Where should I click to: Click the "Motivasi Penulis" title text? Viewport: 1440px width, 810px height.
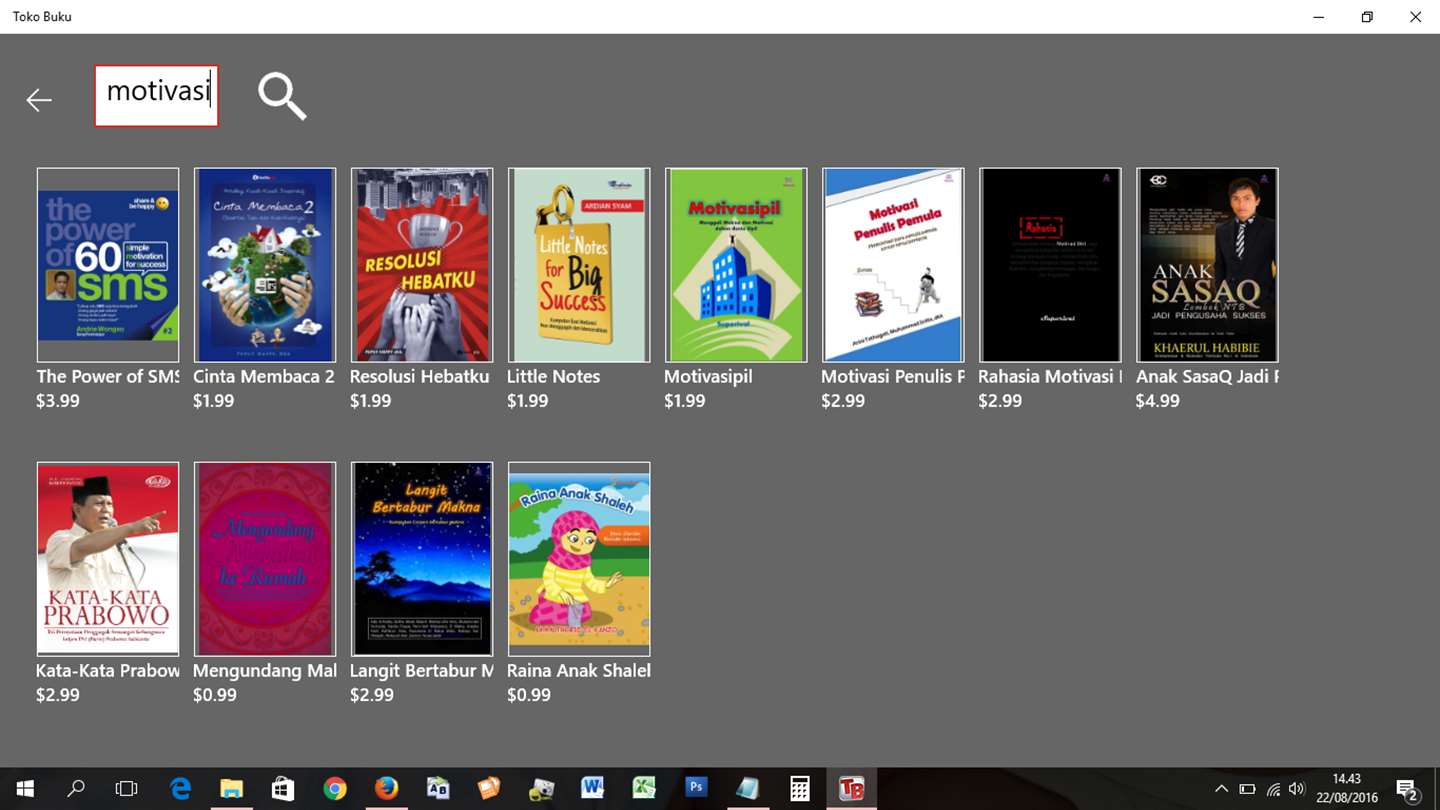[x=893, y=377]
